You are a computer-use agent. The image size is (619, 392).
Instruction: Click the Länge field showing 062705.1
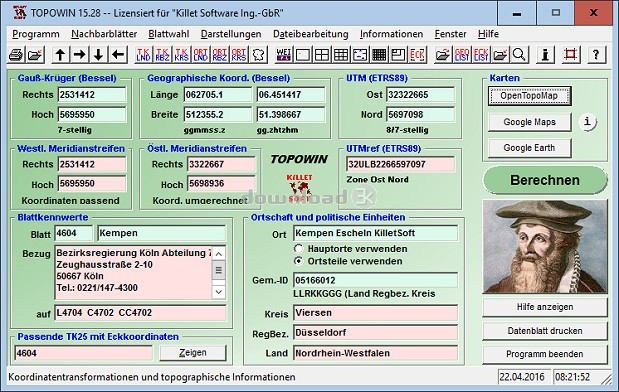pyautogui.click(x=218, y=95)
